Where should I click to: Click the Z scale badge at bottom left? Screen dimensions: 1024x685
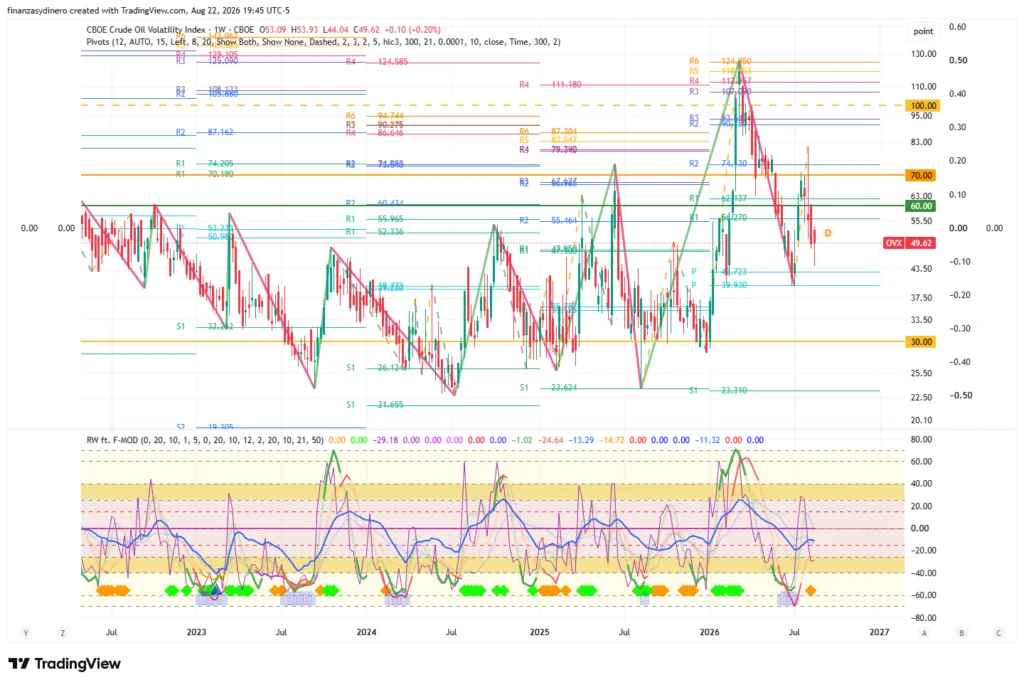coord(63,633)
